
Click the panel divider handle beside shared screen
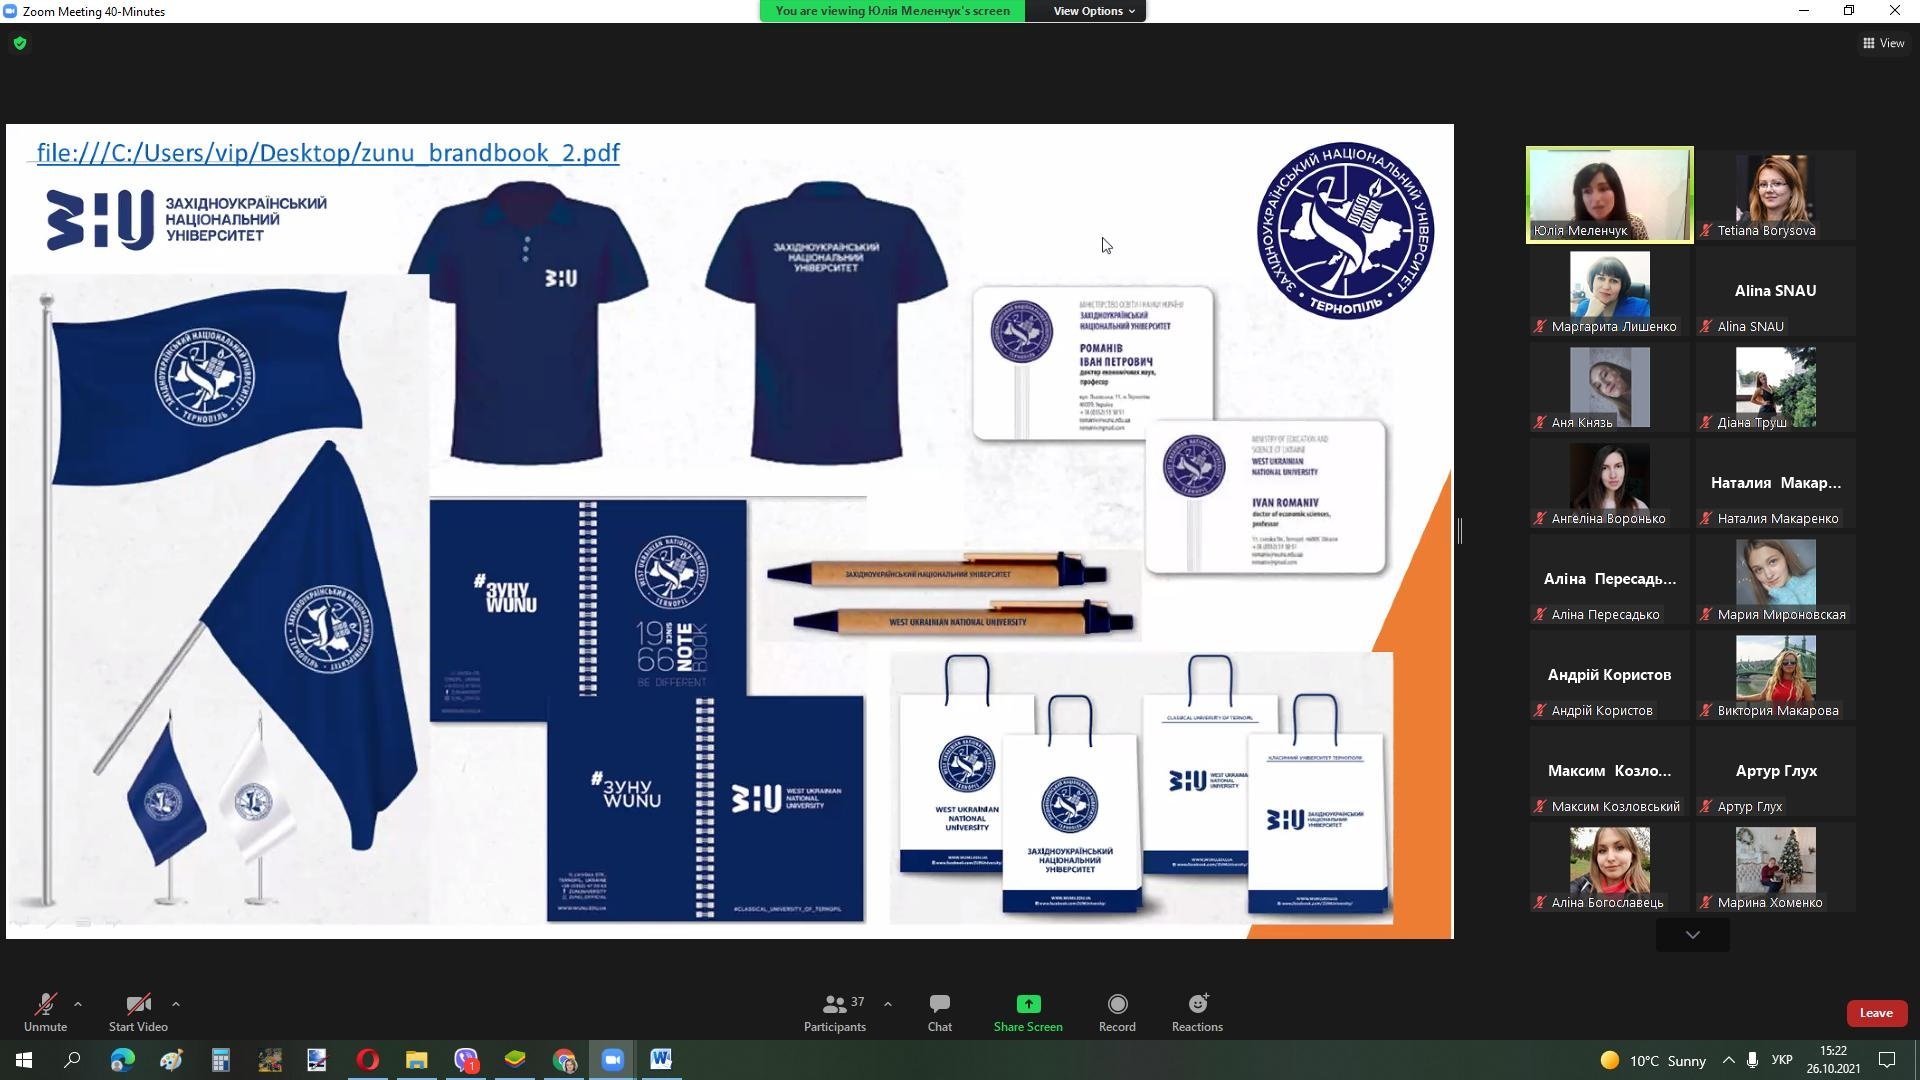click(x=1460, y=531)
